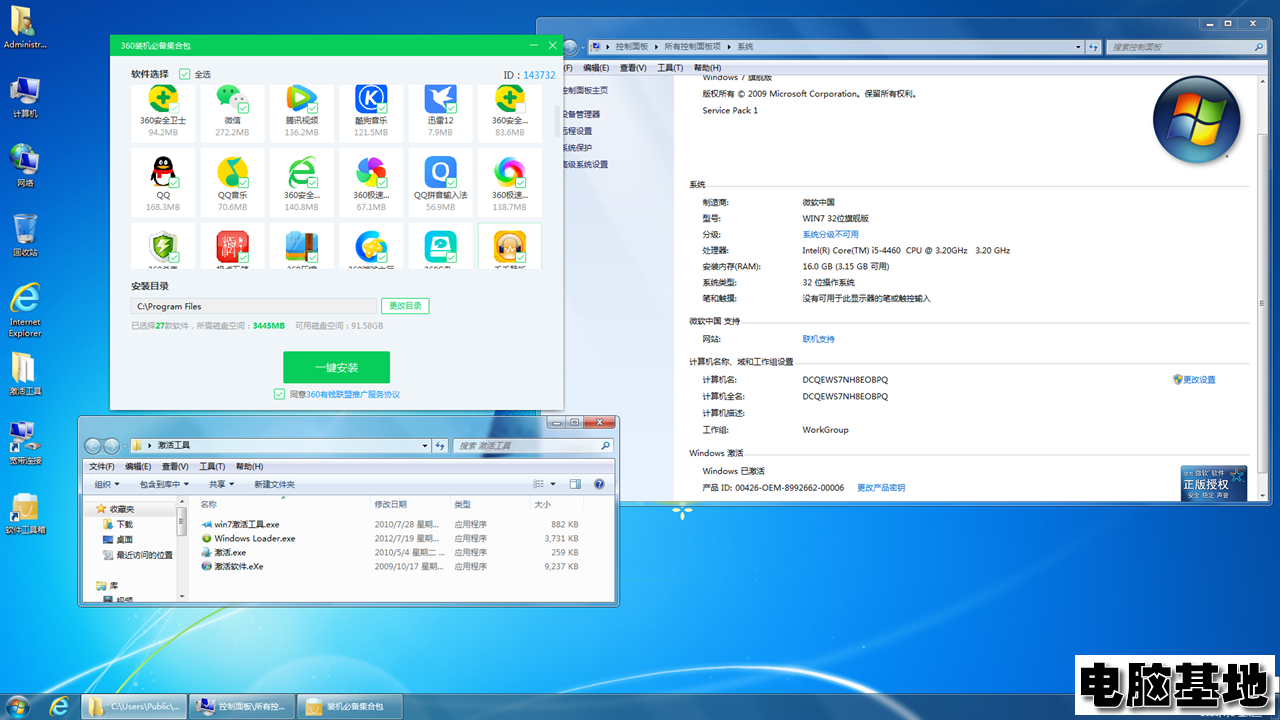This screenshot has width=1280, height=720.
Task: Click the C:\Program Files install path field
Action: 254,306
